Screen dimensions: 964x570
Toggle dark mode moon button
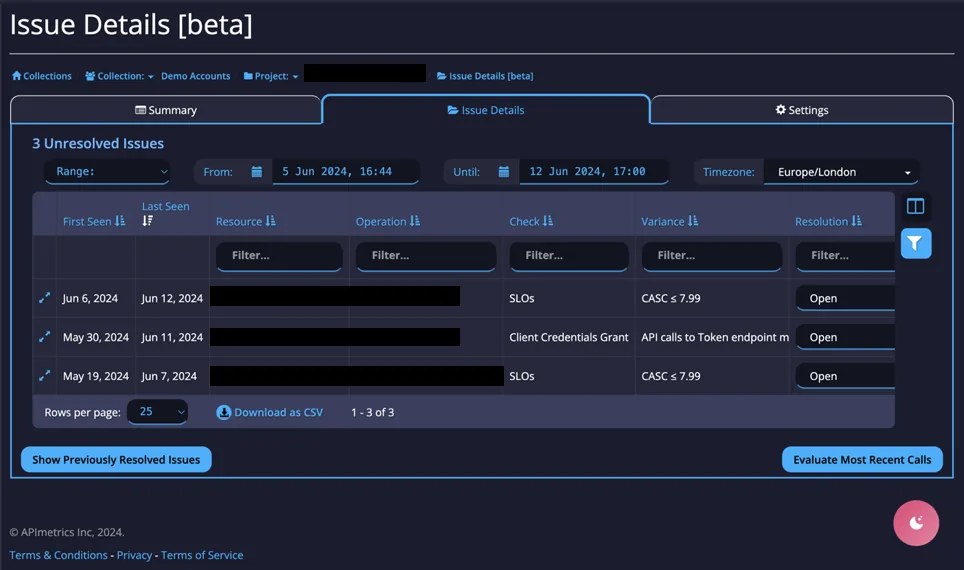(916, 523)
